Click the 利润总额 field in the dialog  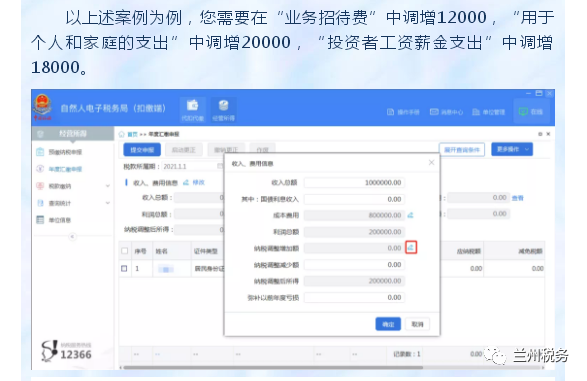tap(354, 232)
